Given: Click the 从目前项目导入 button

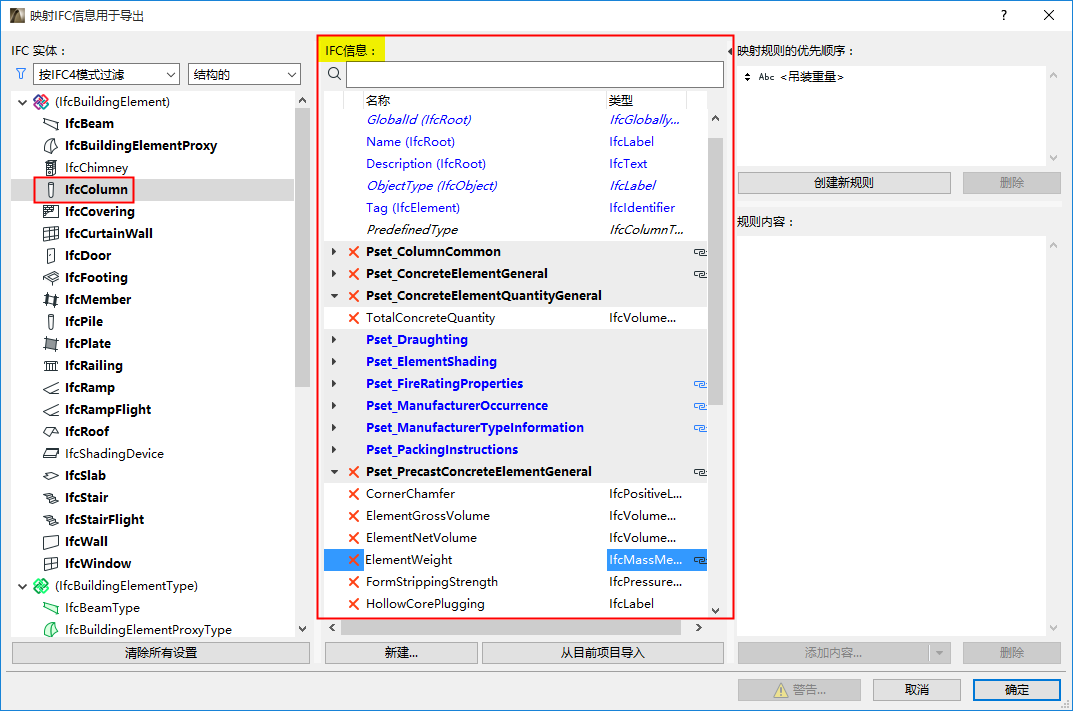Looking at the screenshot, I should pyautogui.click(x=602, y=653).
